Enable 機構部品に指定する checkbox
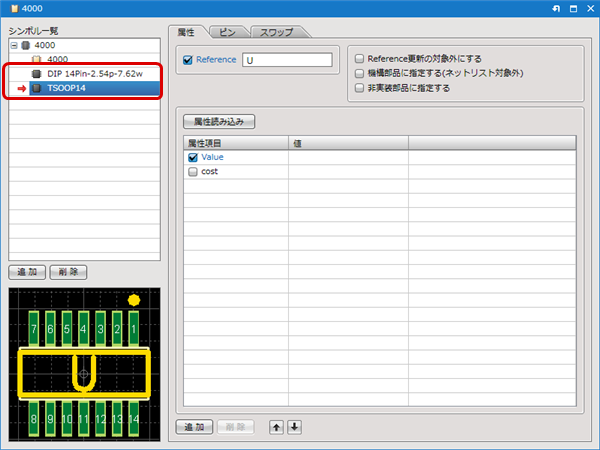600x450 pixels. point(359,73)
